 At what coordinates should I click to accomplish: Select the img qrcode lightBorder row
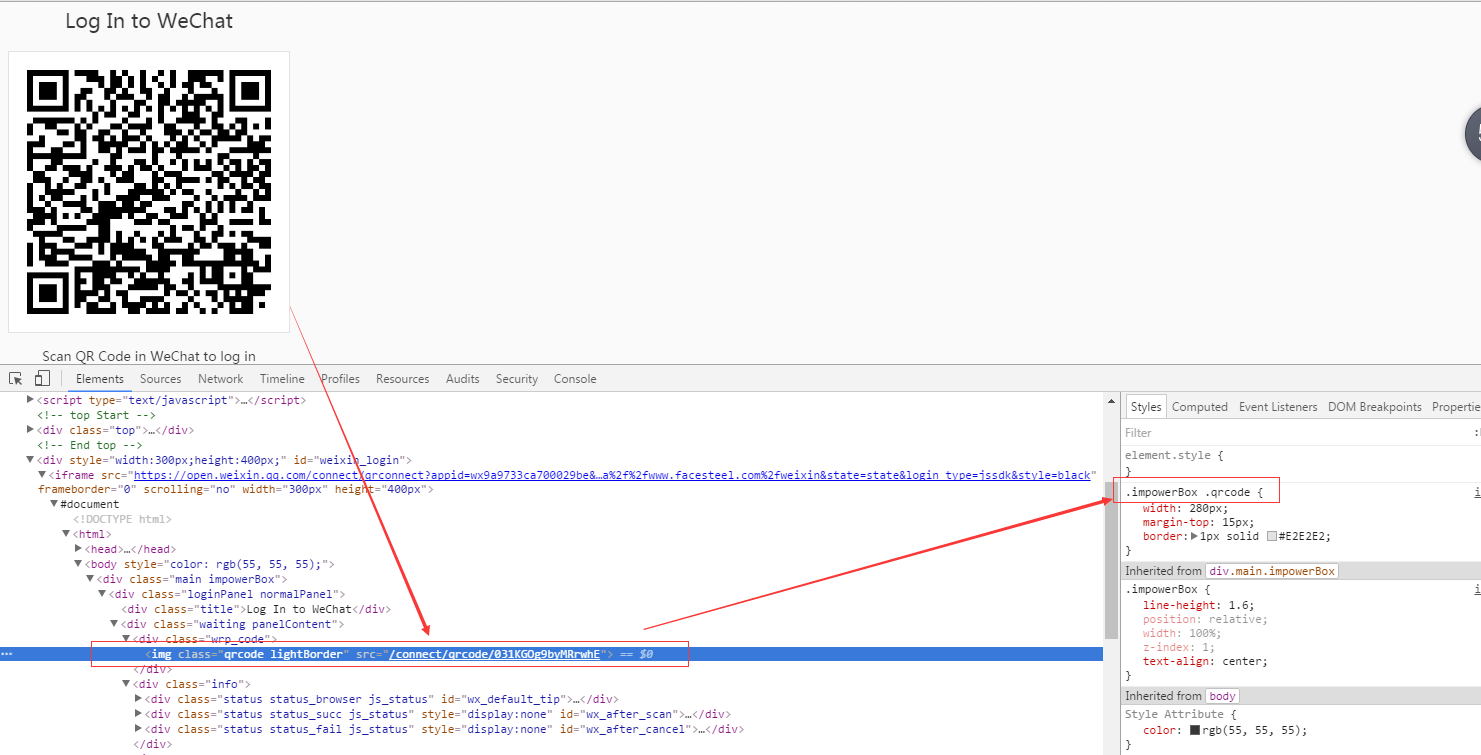coord(551,654)
